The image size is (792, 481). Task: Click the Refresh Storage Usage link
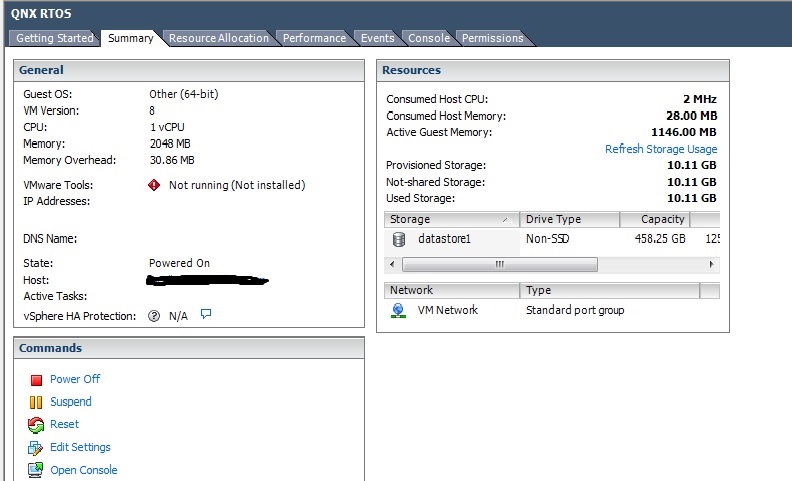[x=660, y=149]
